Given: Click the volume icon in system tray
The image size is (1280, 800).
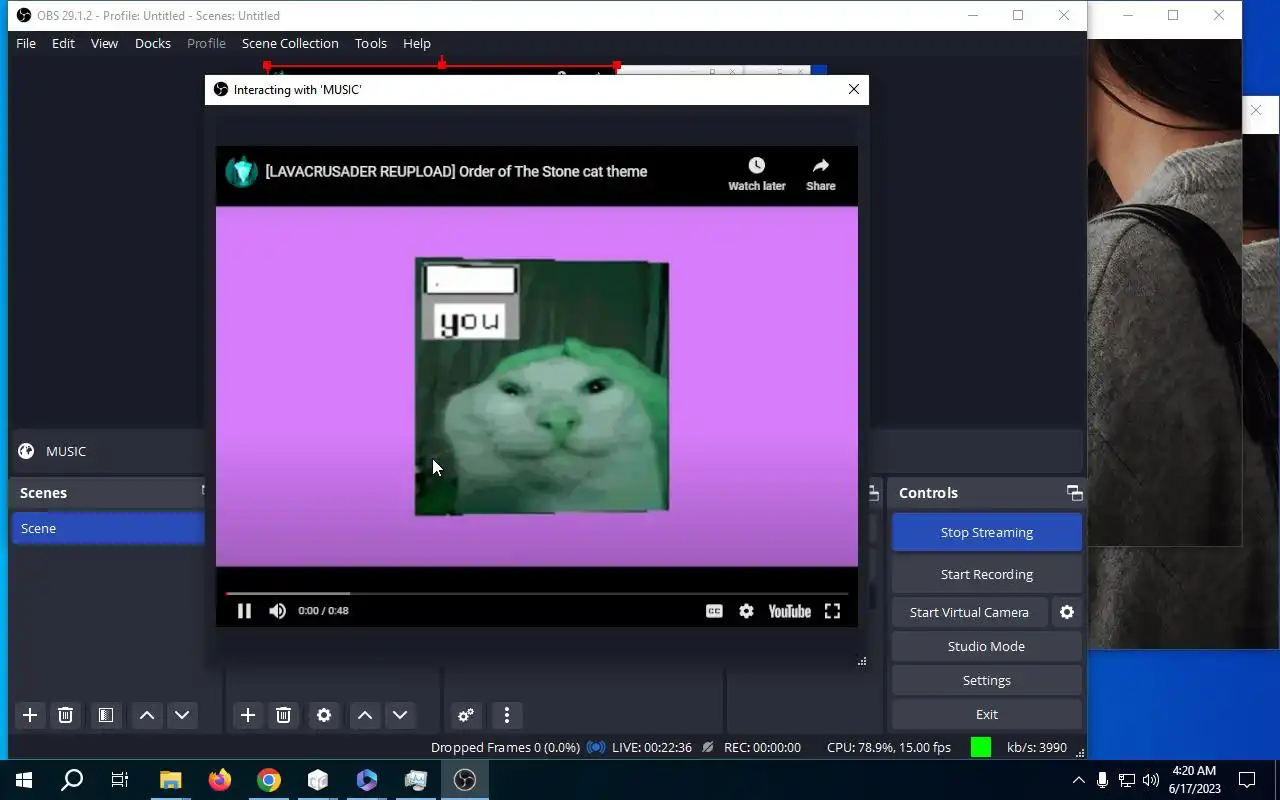Looking at the screenshot, I should (x=1151, y=780).
